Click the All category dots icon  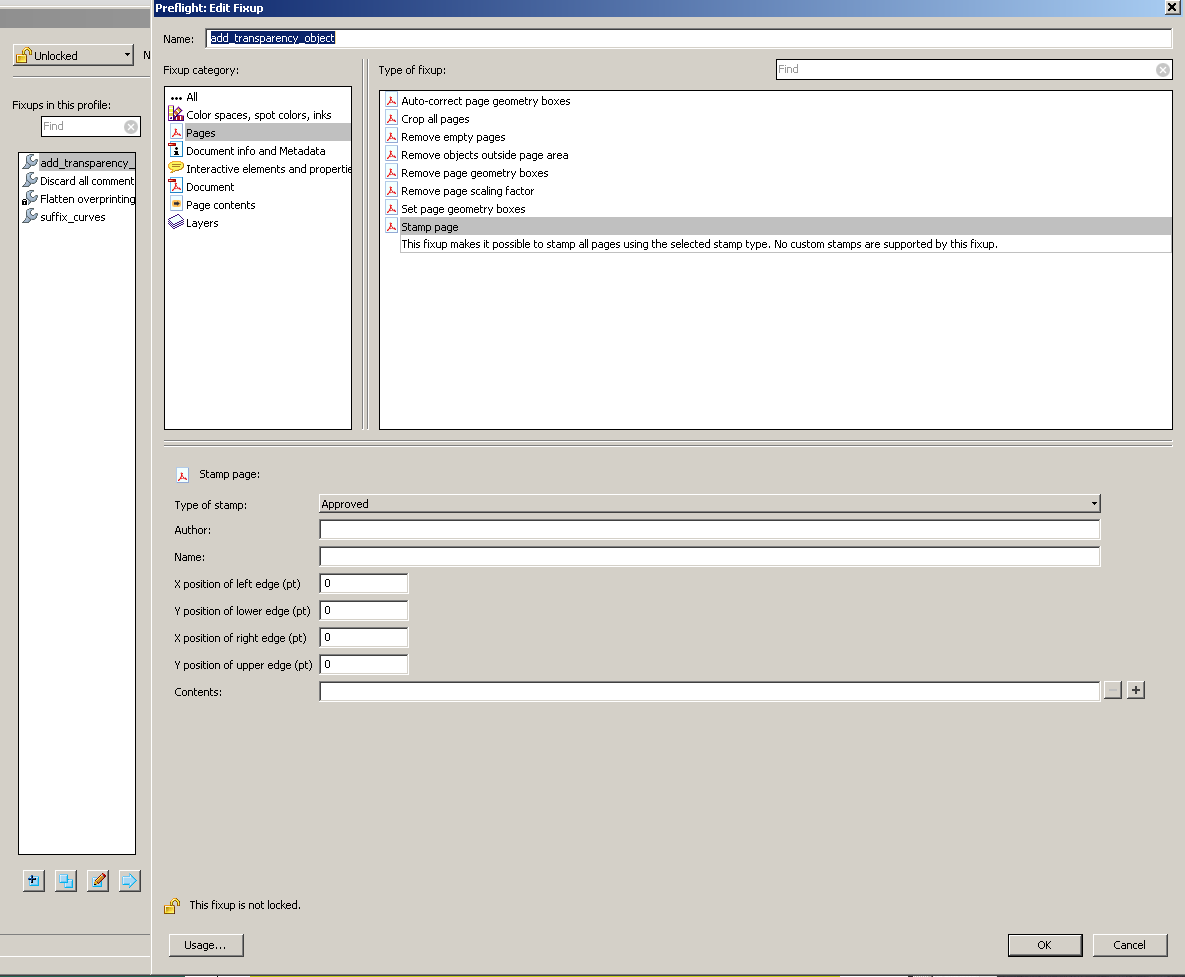[x=176, y=97]
